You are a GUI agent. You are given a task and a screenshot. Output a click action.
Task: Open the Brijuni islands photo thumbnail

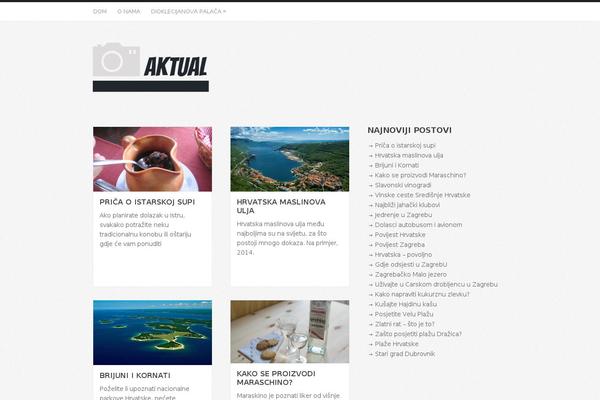[x=152, y=333]
